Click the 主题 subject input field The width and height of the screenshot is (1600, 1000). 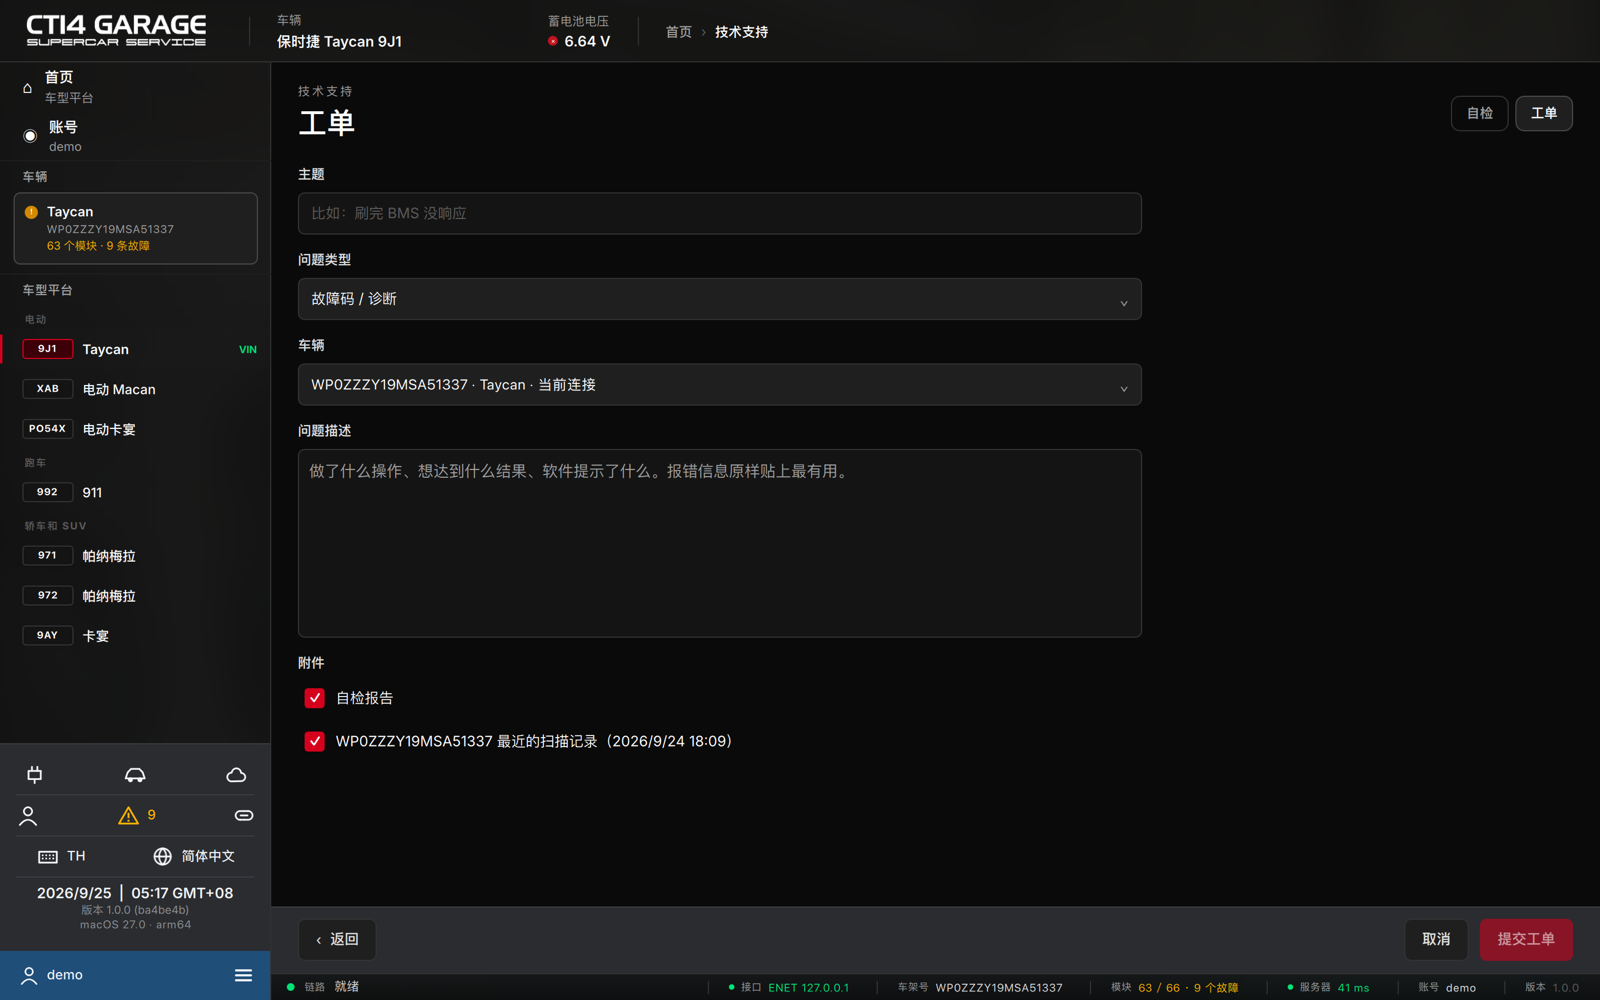click(720, 214)
